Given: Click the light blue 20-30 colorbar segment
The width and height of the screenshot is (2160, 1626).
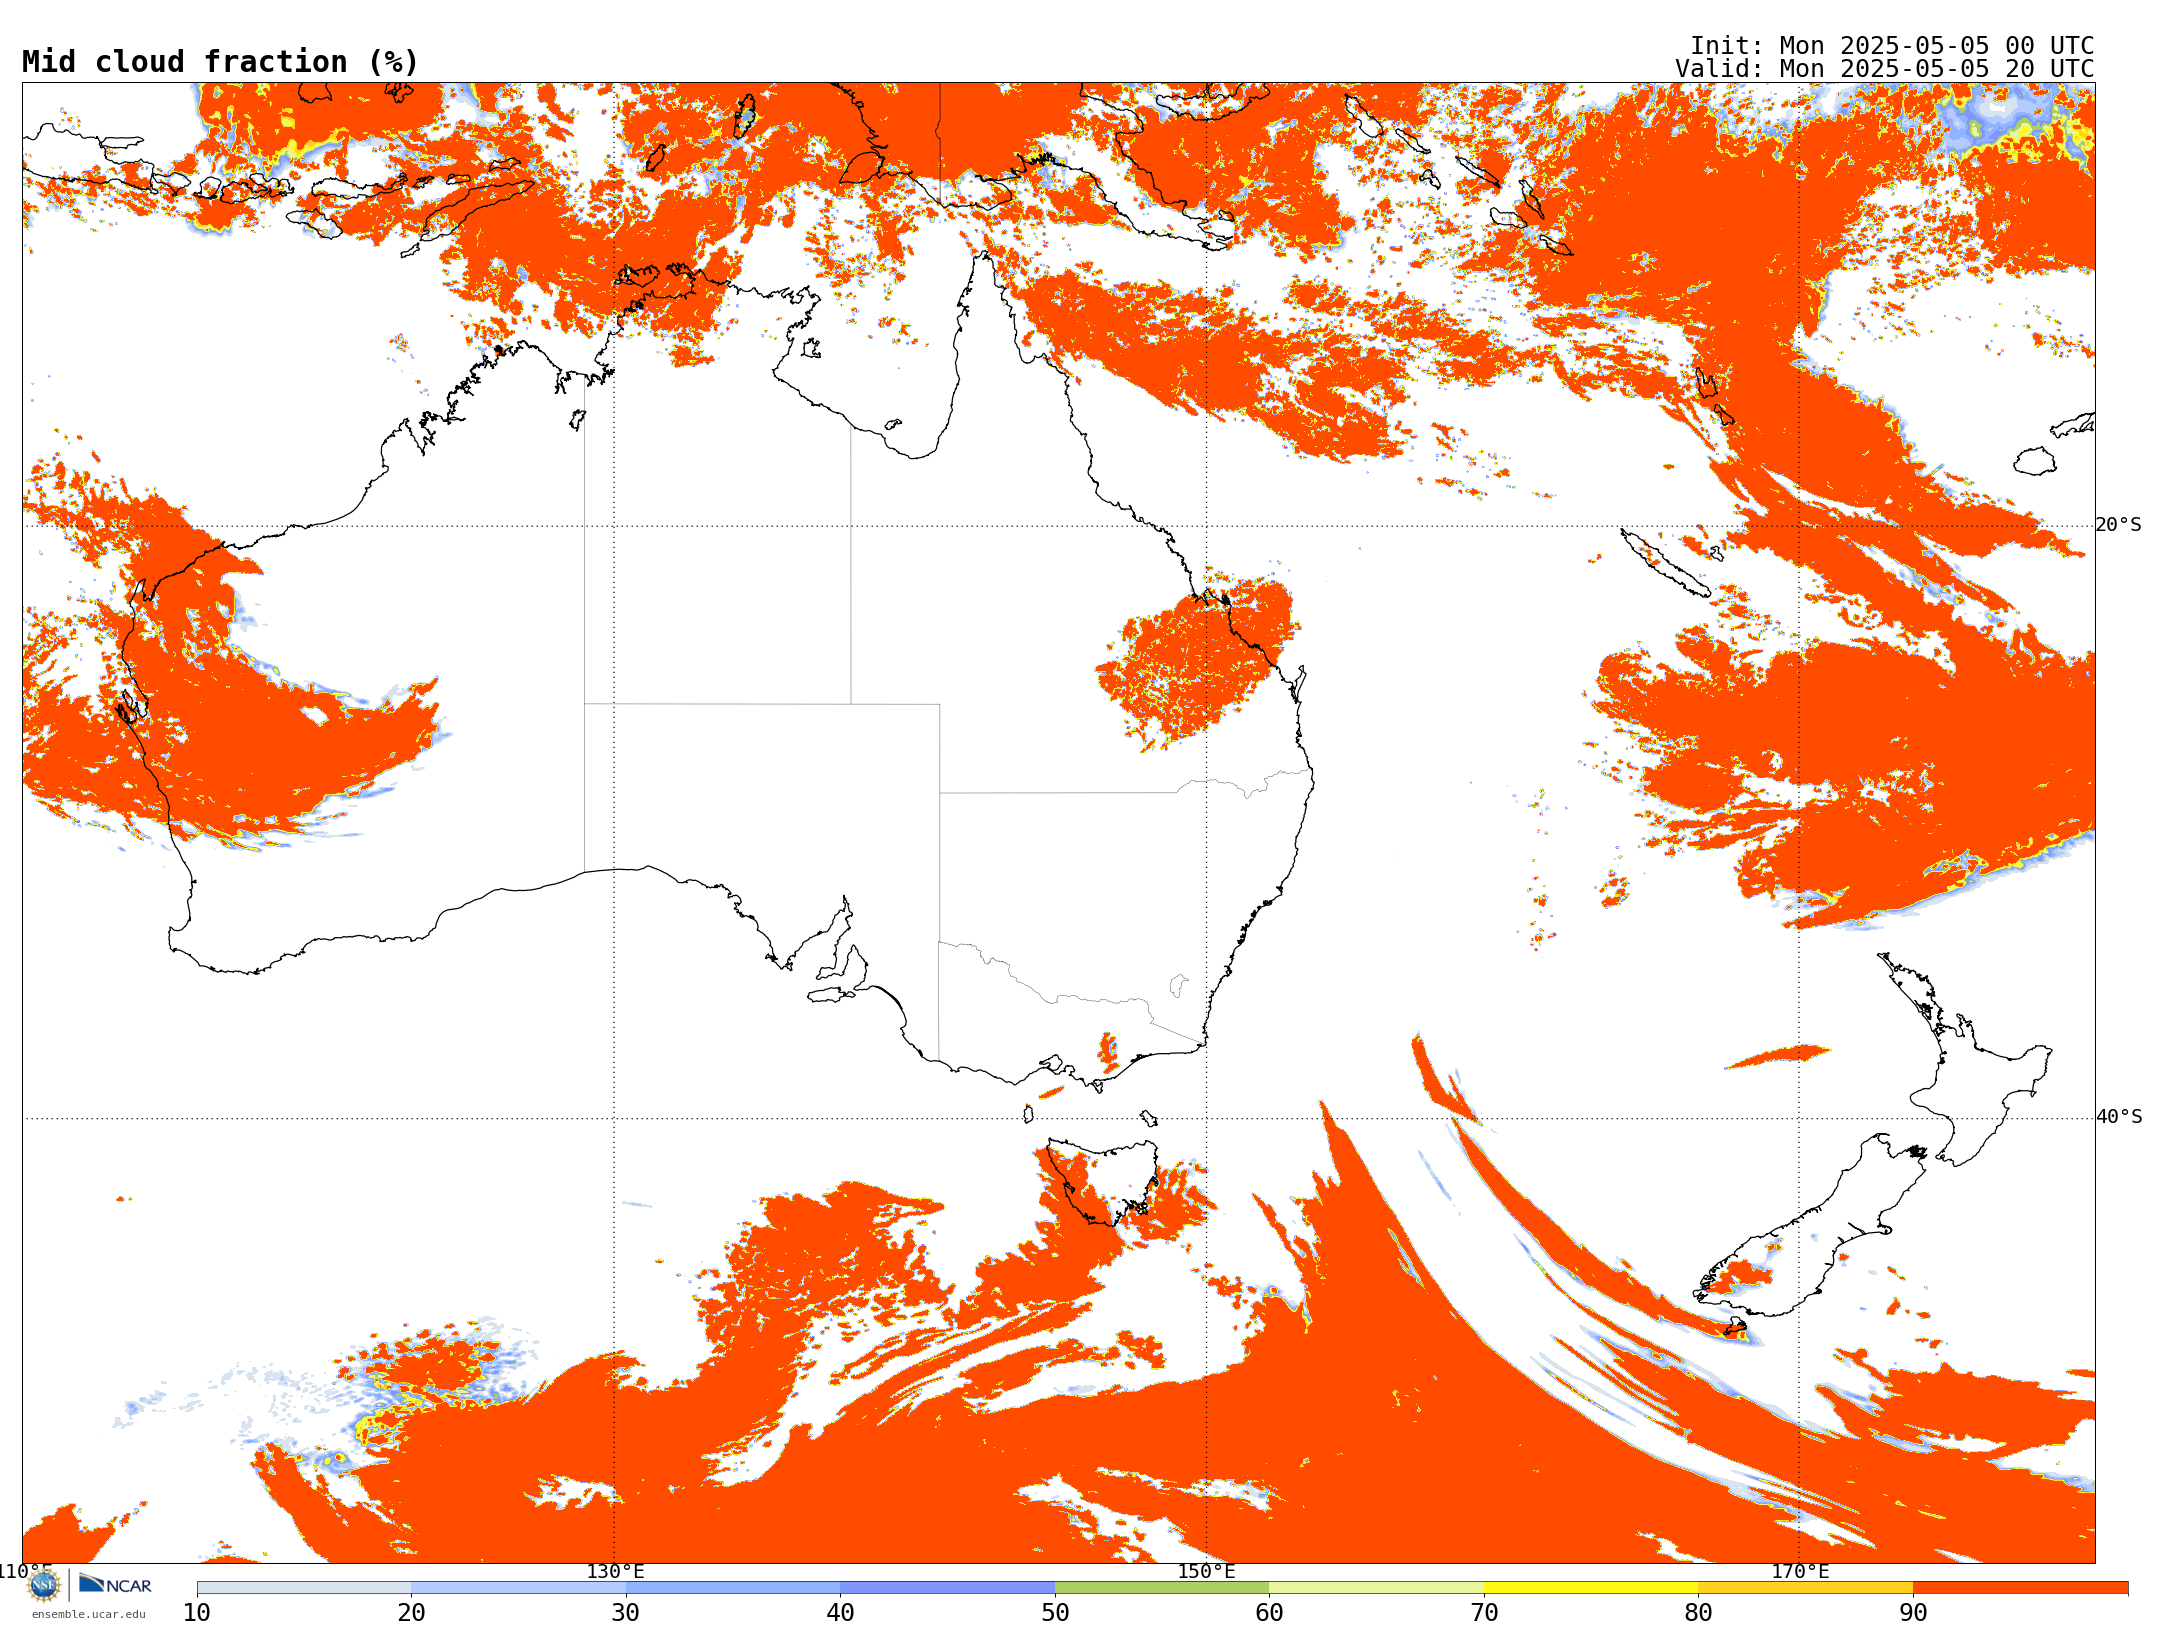Looking at the screenshot, I should 518,1588.
